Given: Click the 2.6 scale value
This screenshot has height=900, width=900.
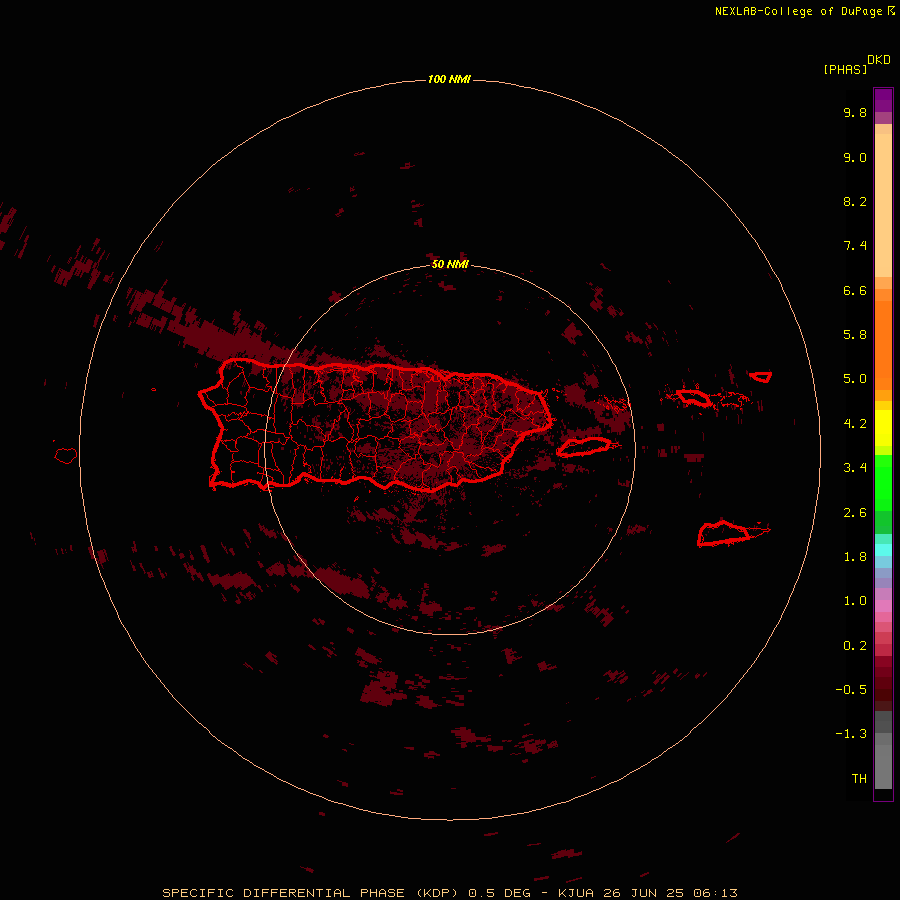Looking at the screenshot, I should (x=855, y=513).
